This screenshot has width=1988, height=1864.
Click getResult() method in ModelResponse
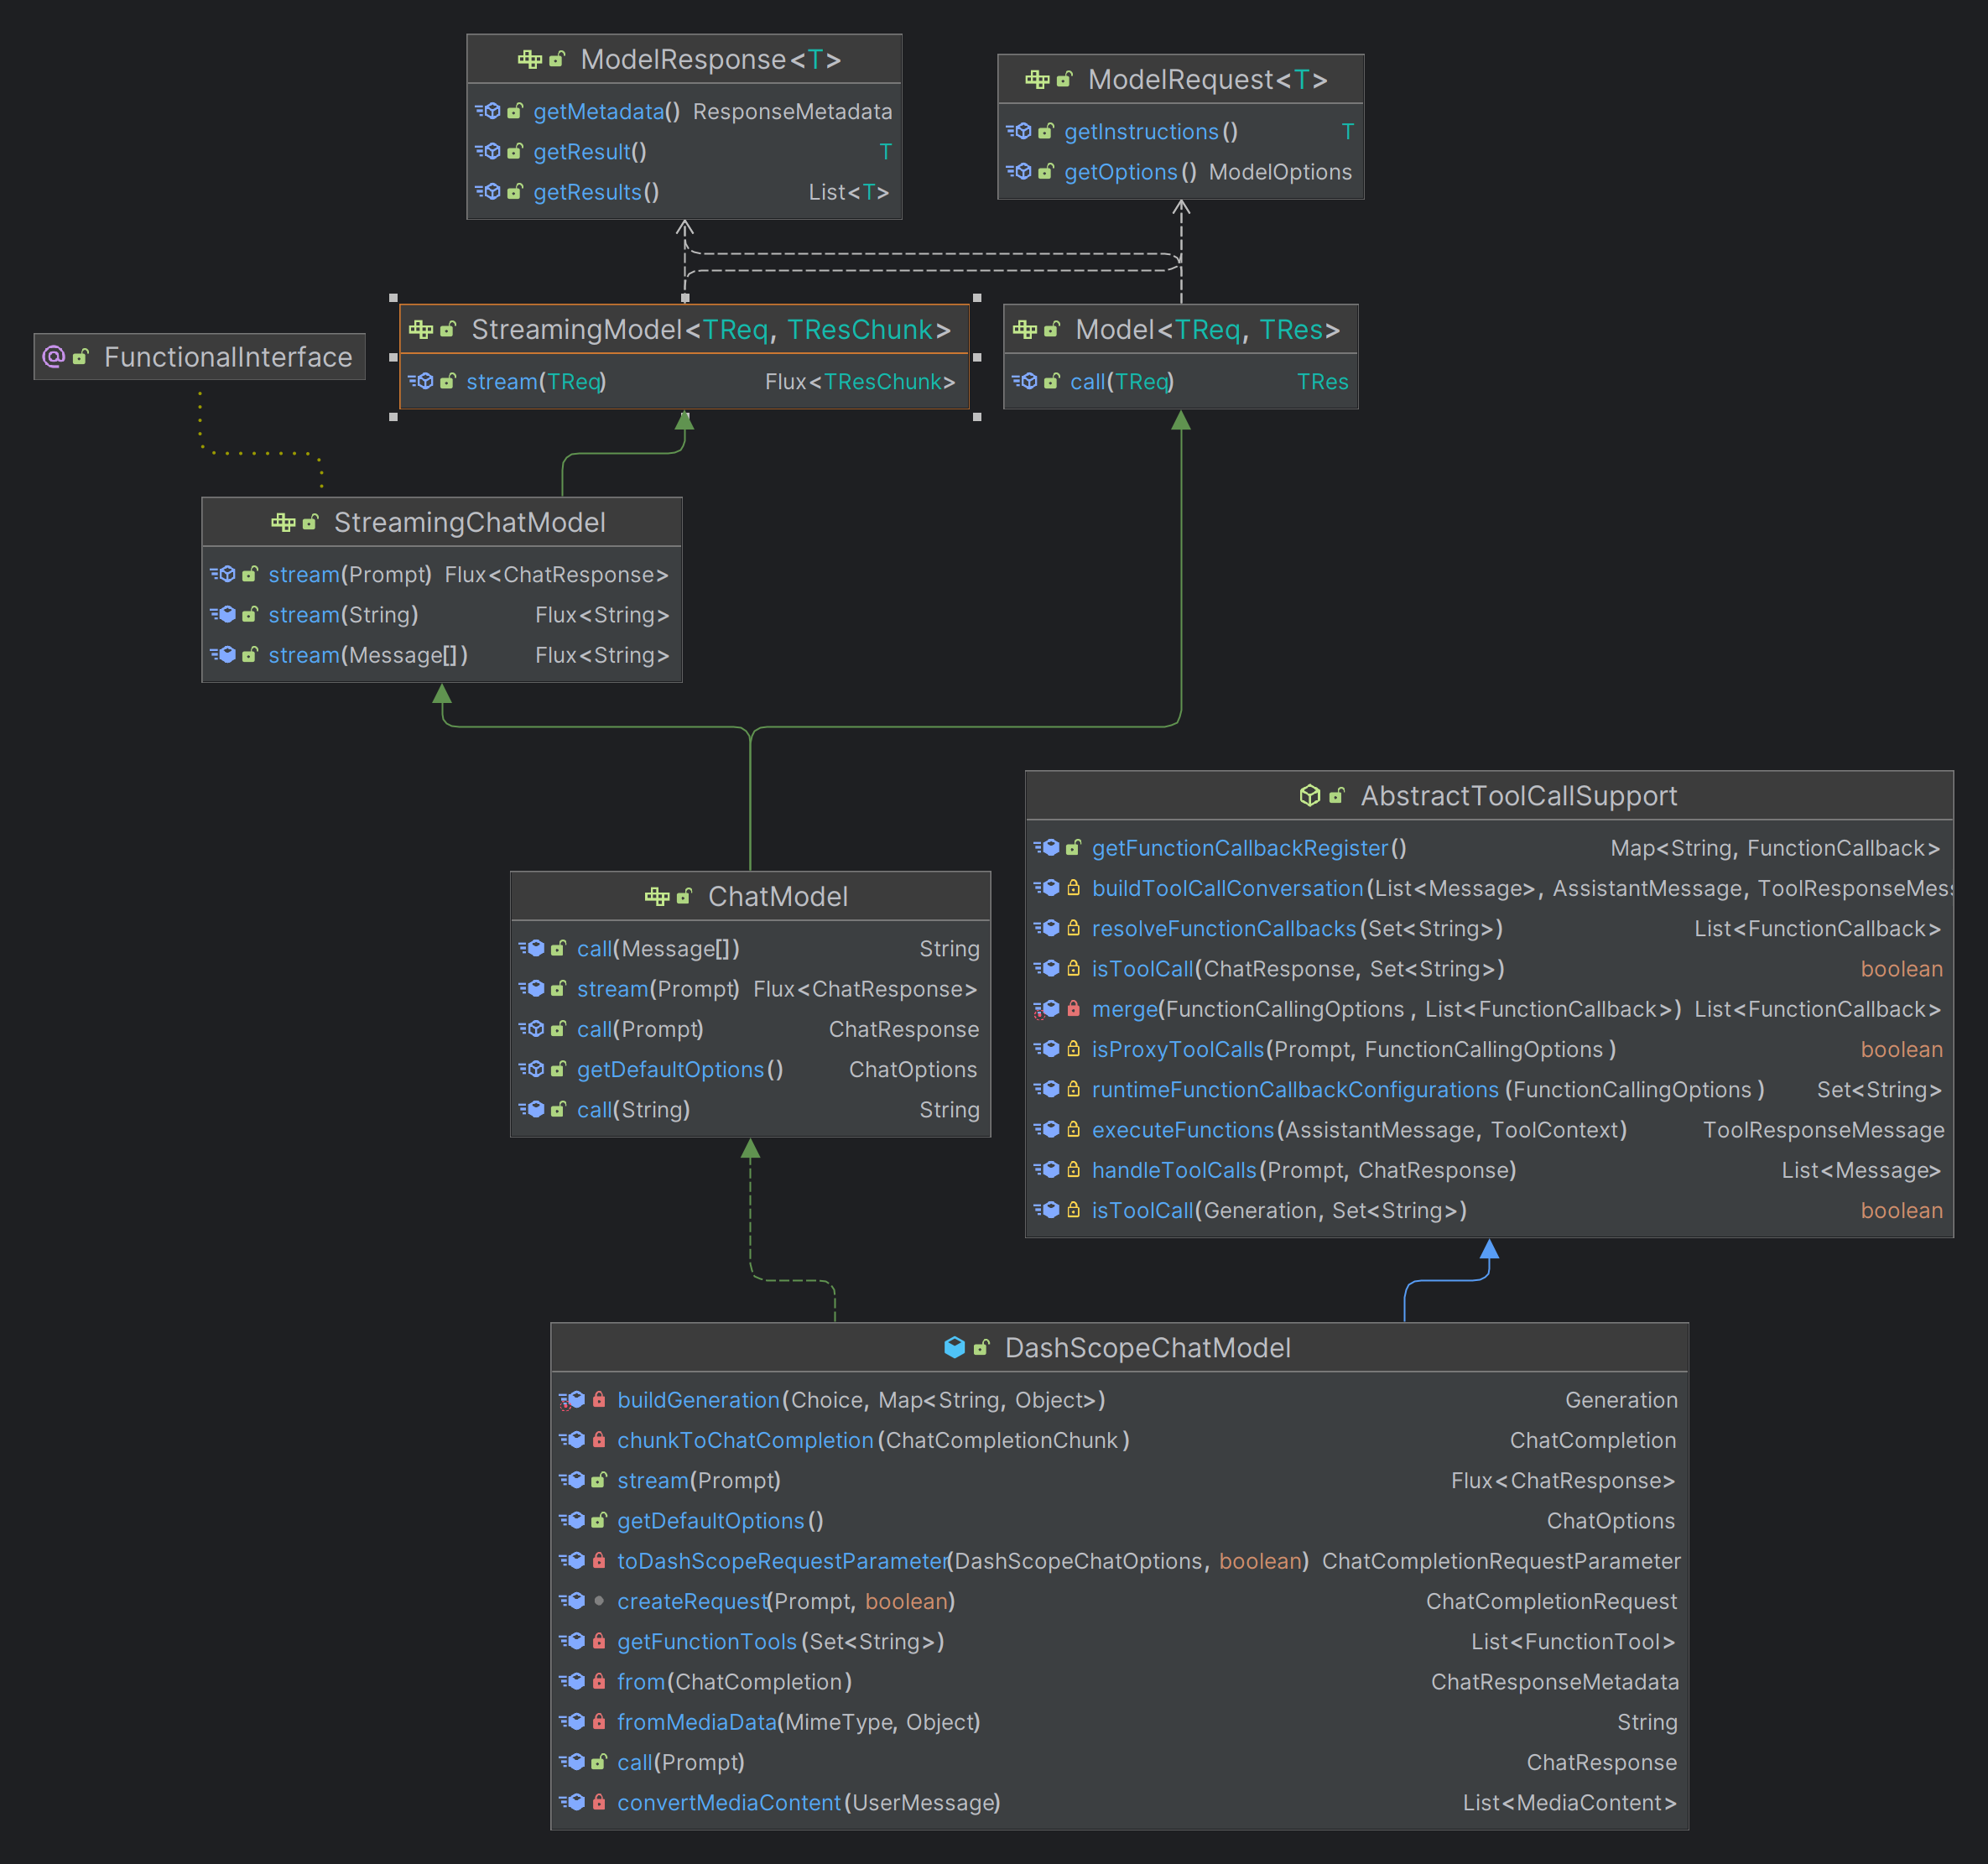[x=590, y=152]
